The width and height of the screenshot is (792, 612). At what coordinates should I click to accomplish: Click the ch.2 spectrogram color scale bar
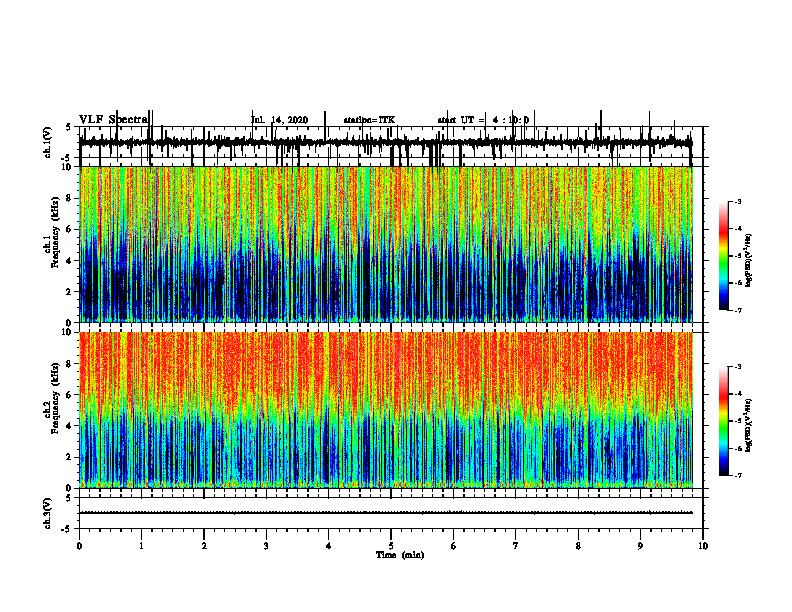coord(723,421)
